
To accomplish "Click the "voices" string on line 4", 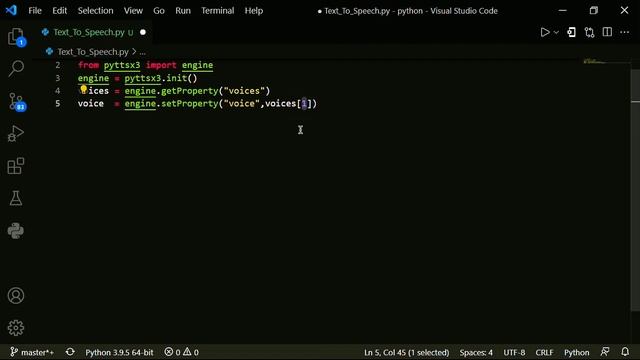I will pyautogui.click(x=244, y=91).
